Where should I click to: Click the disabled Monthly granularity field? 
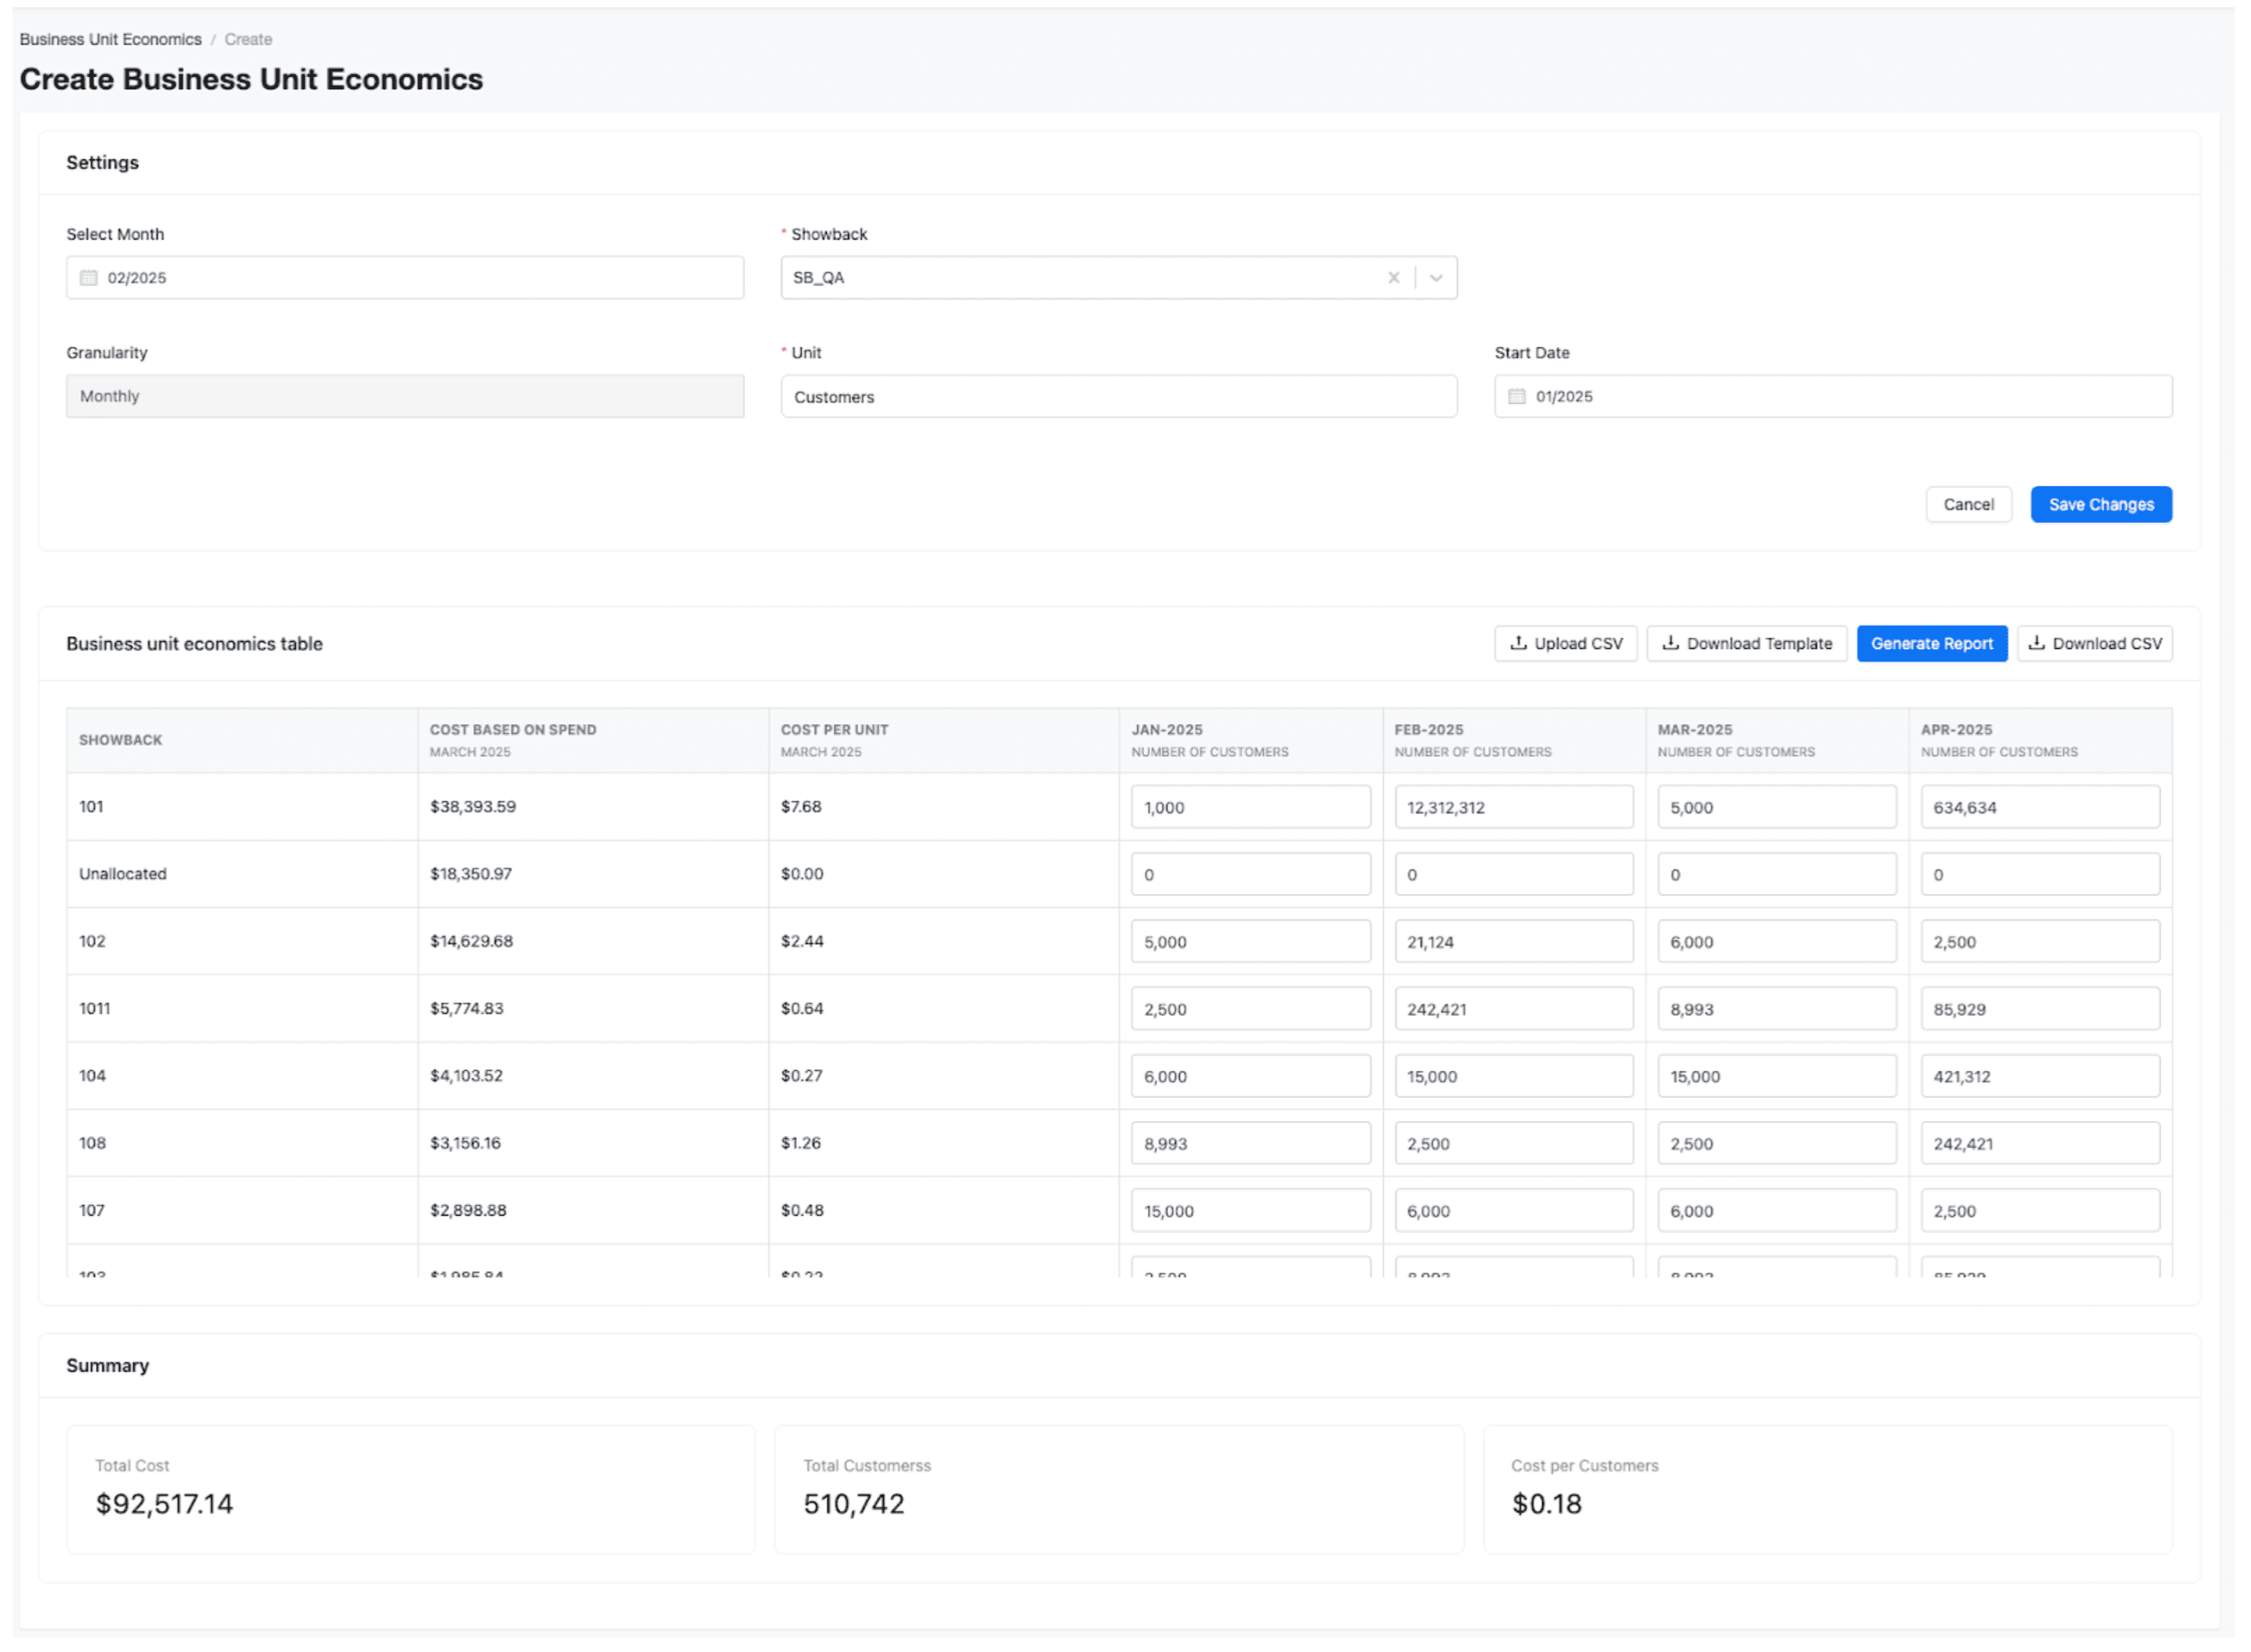coord(404,396)
